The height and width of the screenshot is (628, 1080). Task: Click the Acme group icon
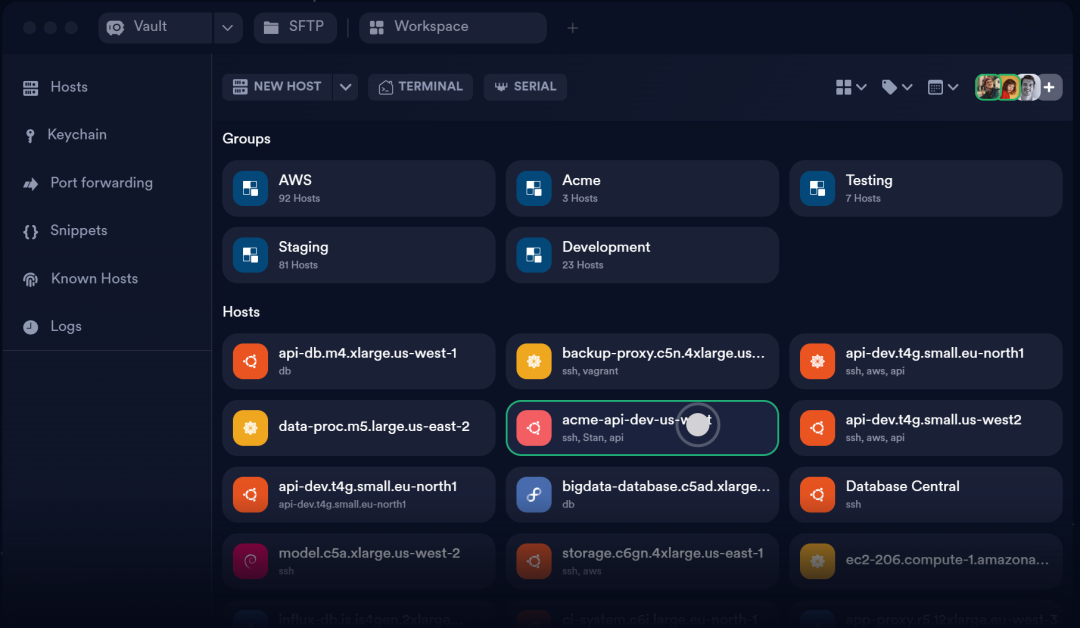pos(534,189)
